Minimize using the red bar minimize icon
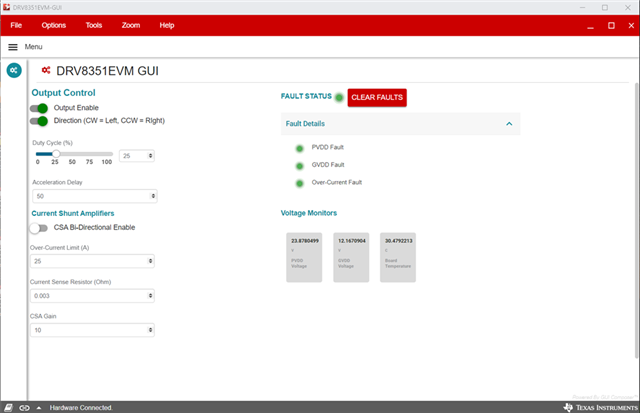640x413 pixels. point(590,27)
